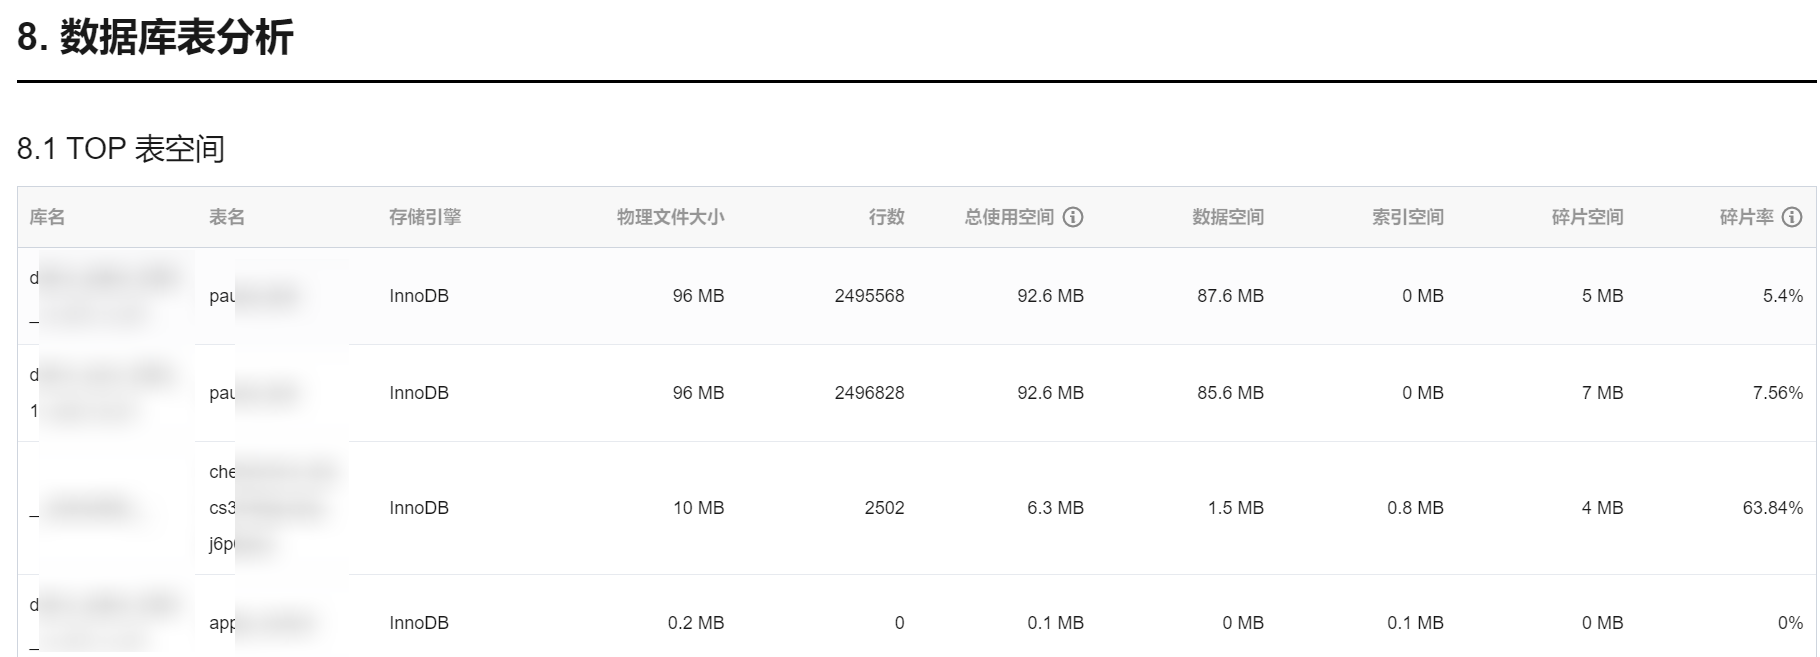Select the 索引空间 column header
Viewport: 1820px width, 657px height.
1408,217
